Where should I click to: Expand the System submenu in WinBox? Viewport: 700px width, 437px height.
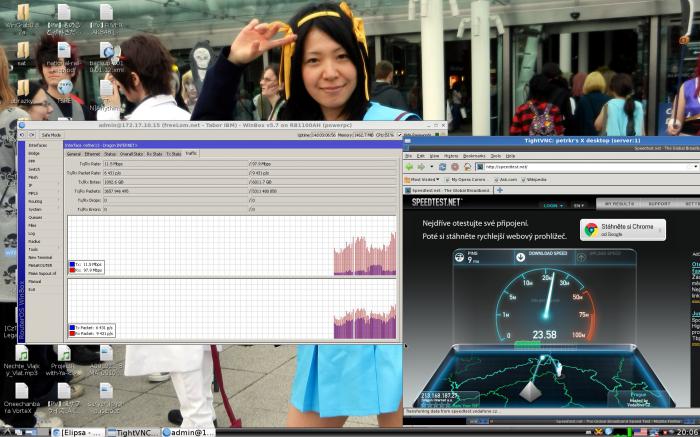(35, 209)
